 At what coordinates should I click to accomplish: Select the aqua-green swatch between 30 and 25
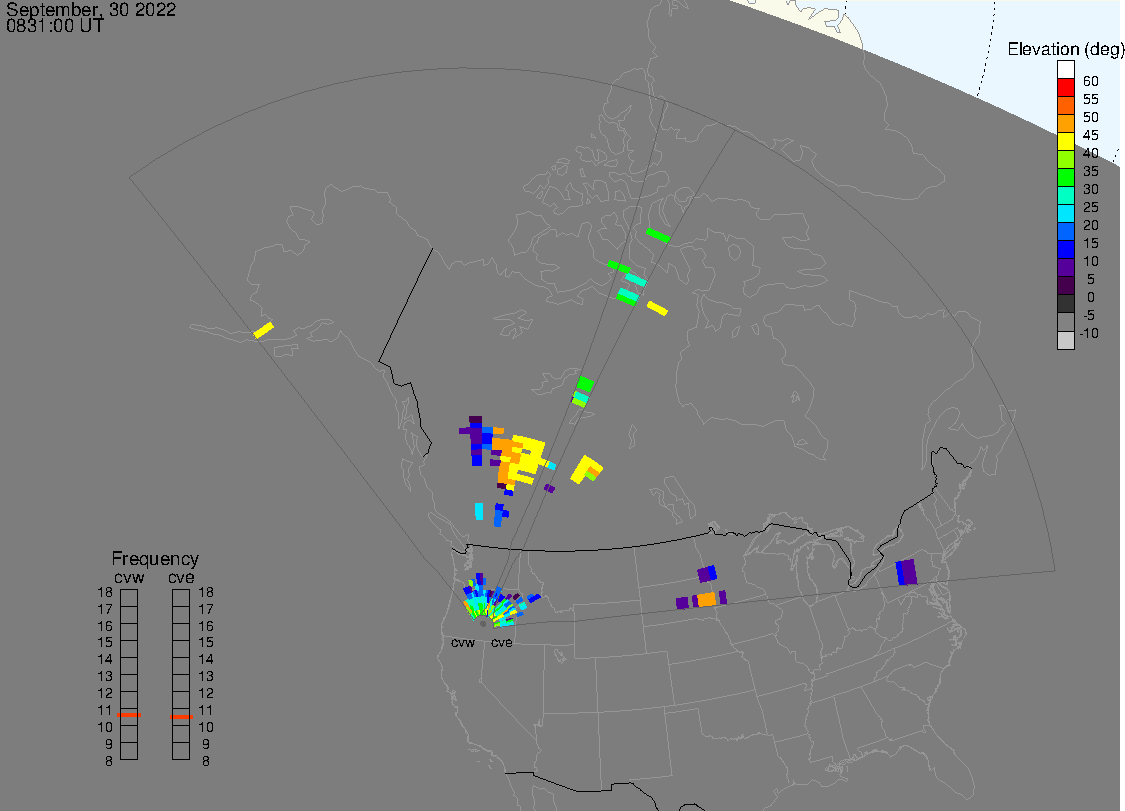1065,196
